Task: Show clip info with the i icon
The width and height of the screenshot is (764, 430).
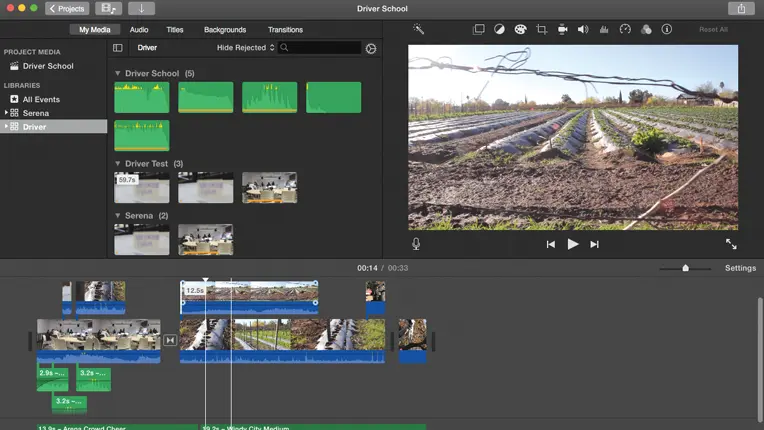Action: 667,30
